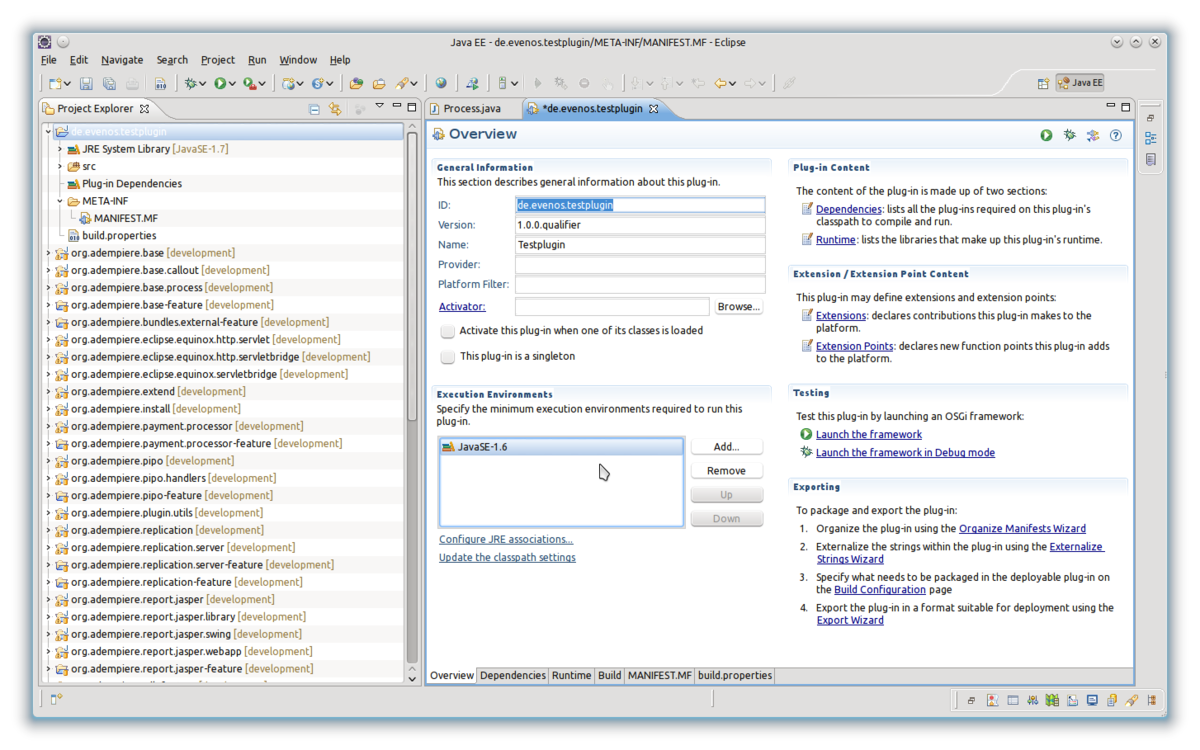
Task: Open the Navigate menu
Action: click(x=122, y=60)
